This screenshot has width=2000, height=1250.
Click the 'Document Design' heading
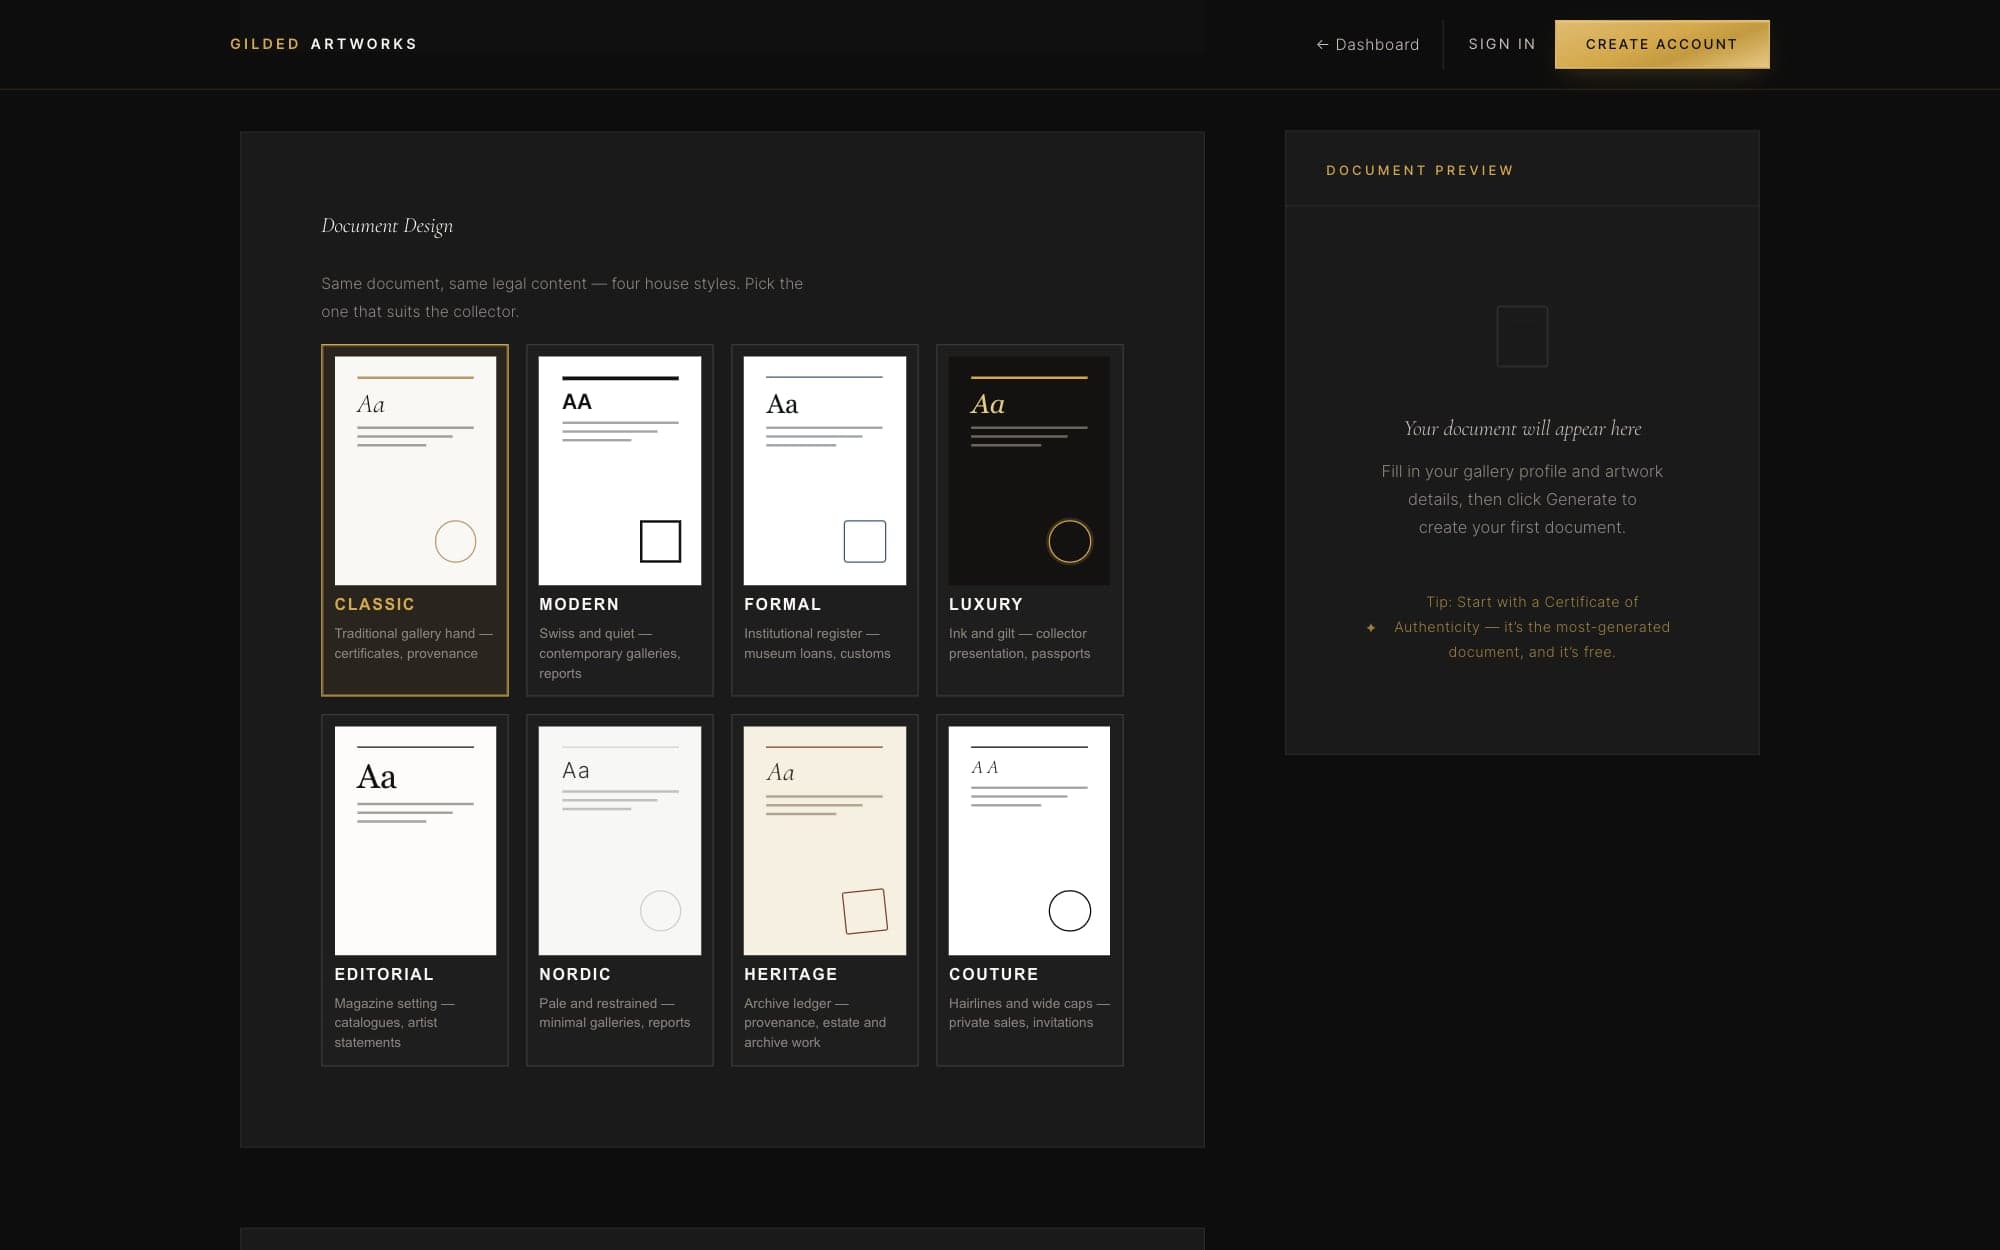point(387,226)
